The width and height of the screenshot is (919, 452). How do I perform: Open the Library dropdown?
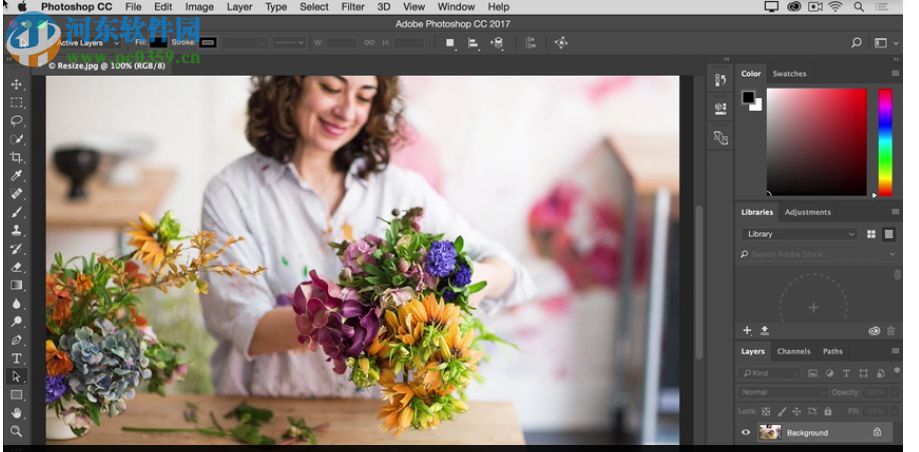tap(799, 234)
